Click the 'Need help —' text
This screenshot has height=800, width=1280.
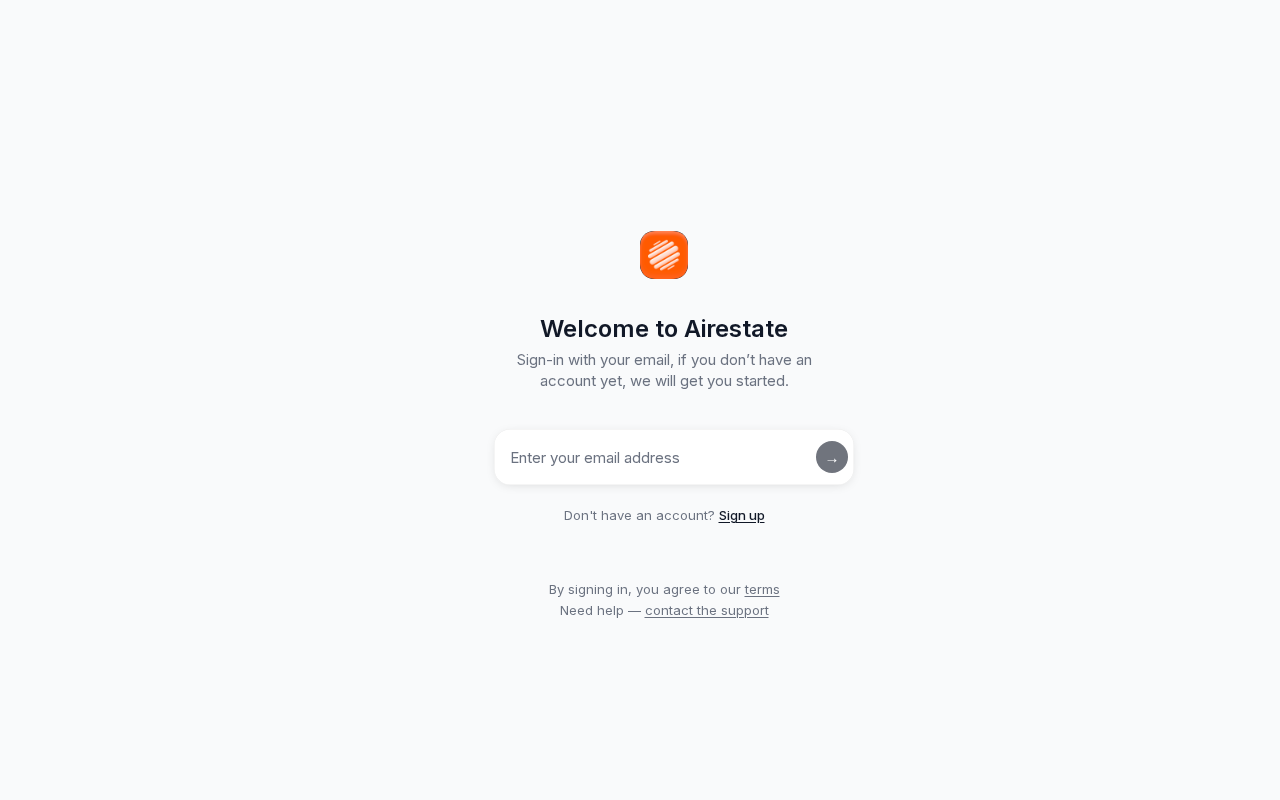[x=600, y=610]
